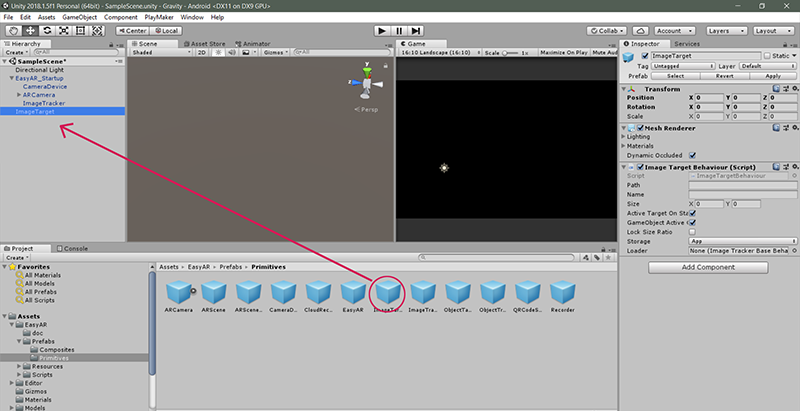Click the Step frame button
The image size is (800, 411).
point(416,31)
